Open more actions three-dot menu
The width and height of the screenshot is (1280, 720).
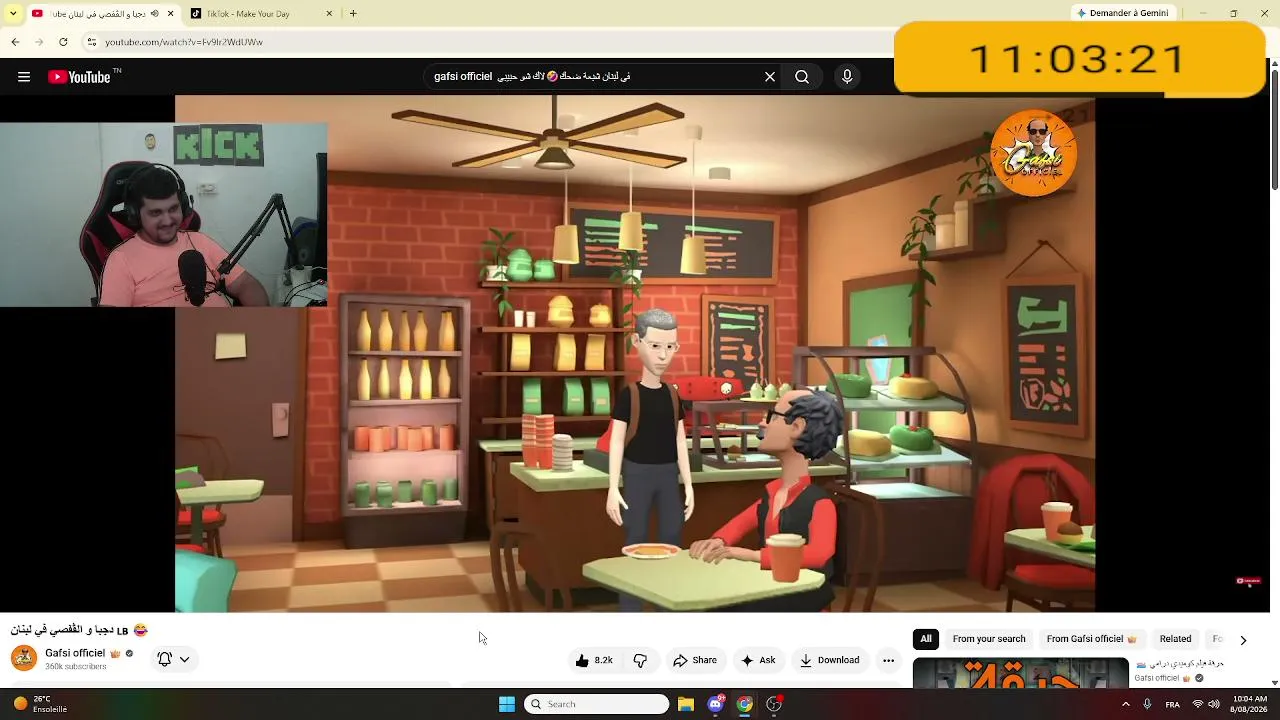click(888, 660)
